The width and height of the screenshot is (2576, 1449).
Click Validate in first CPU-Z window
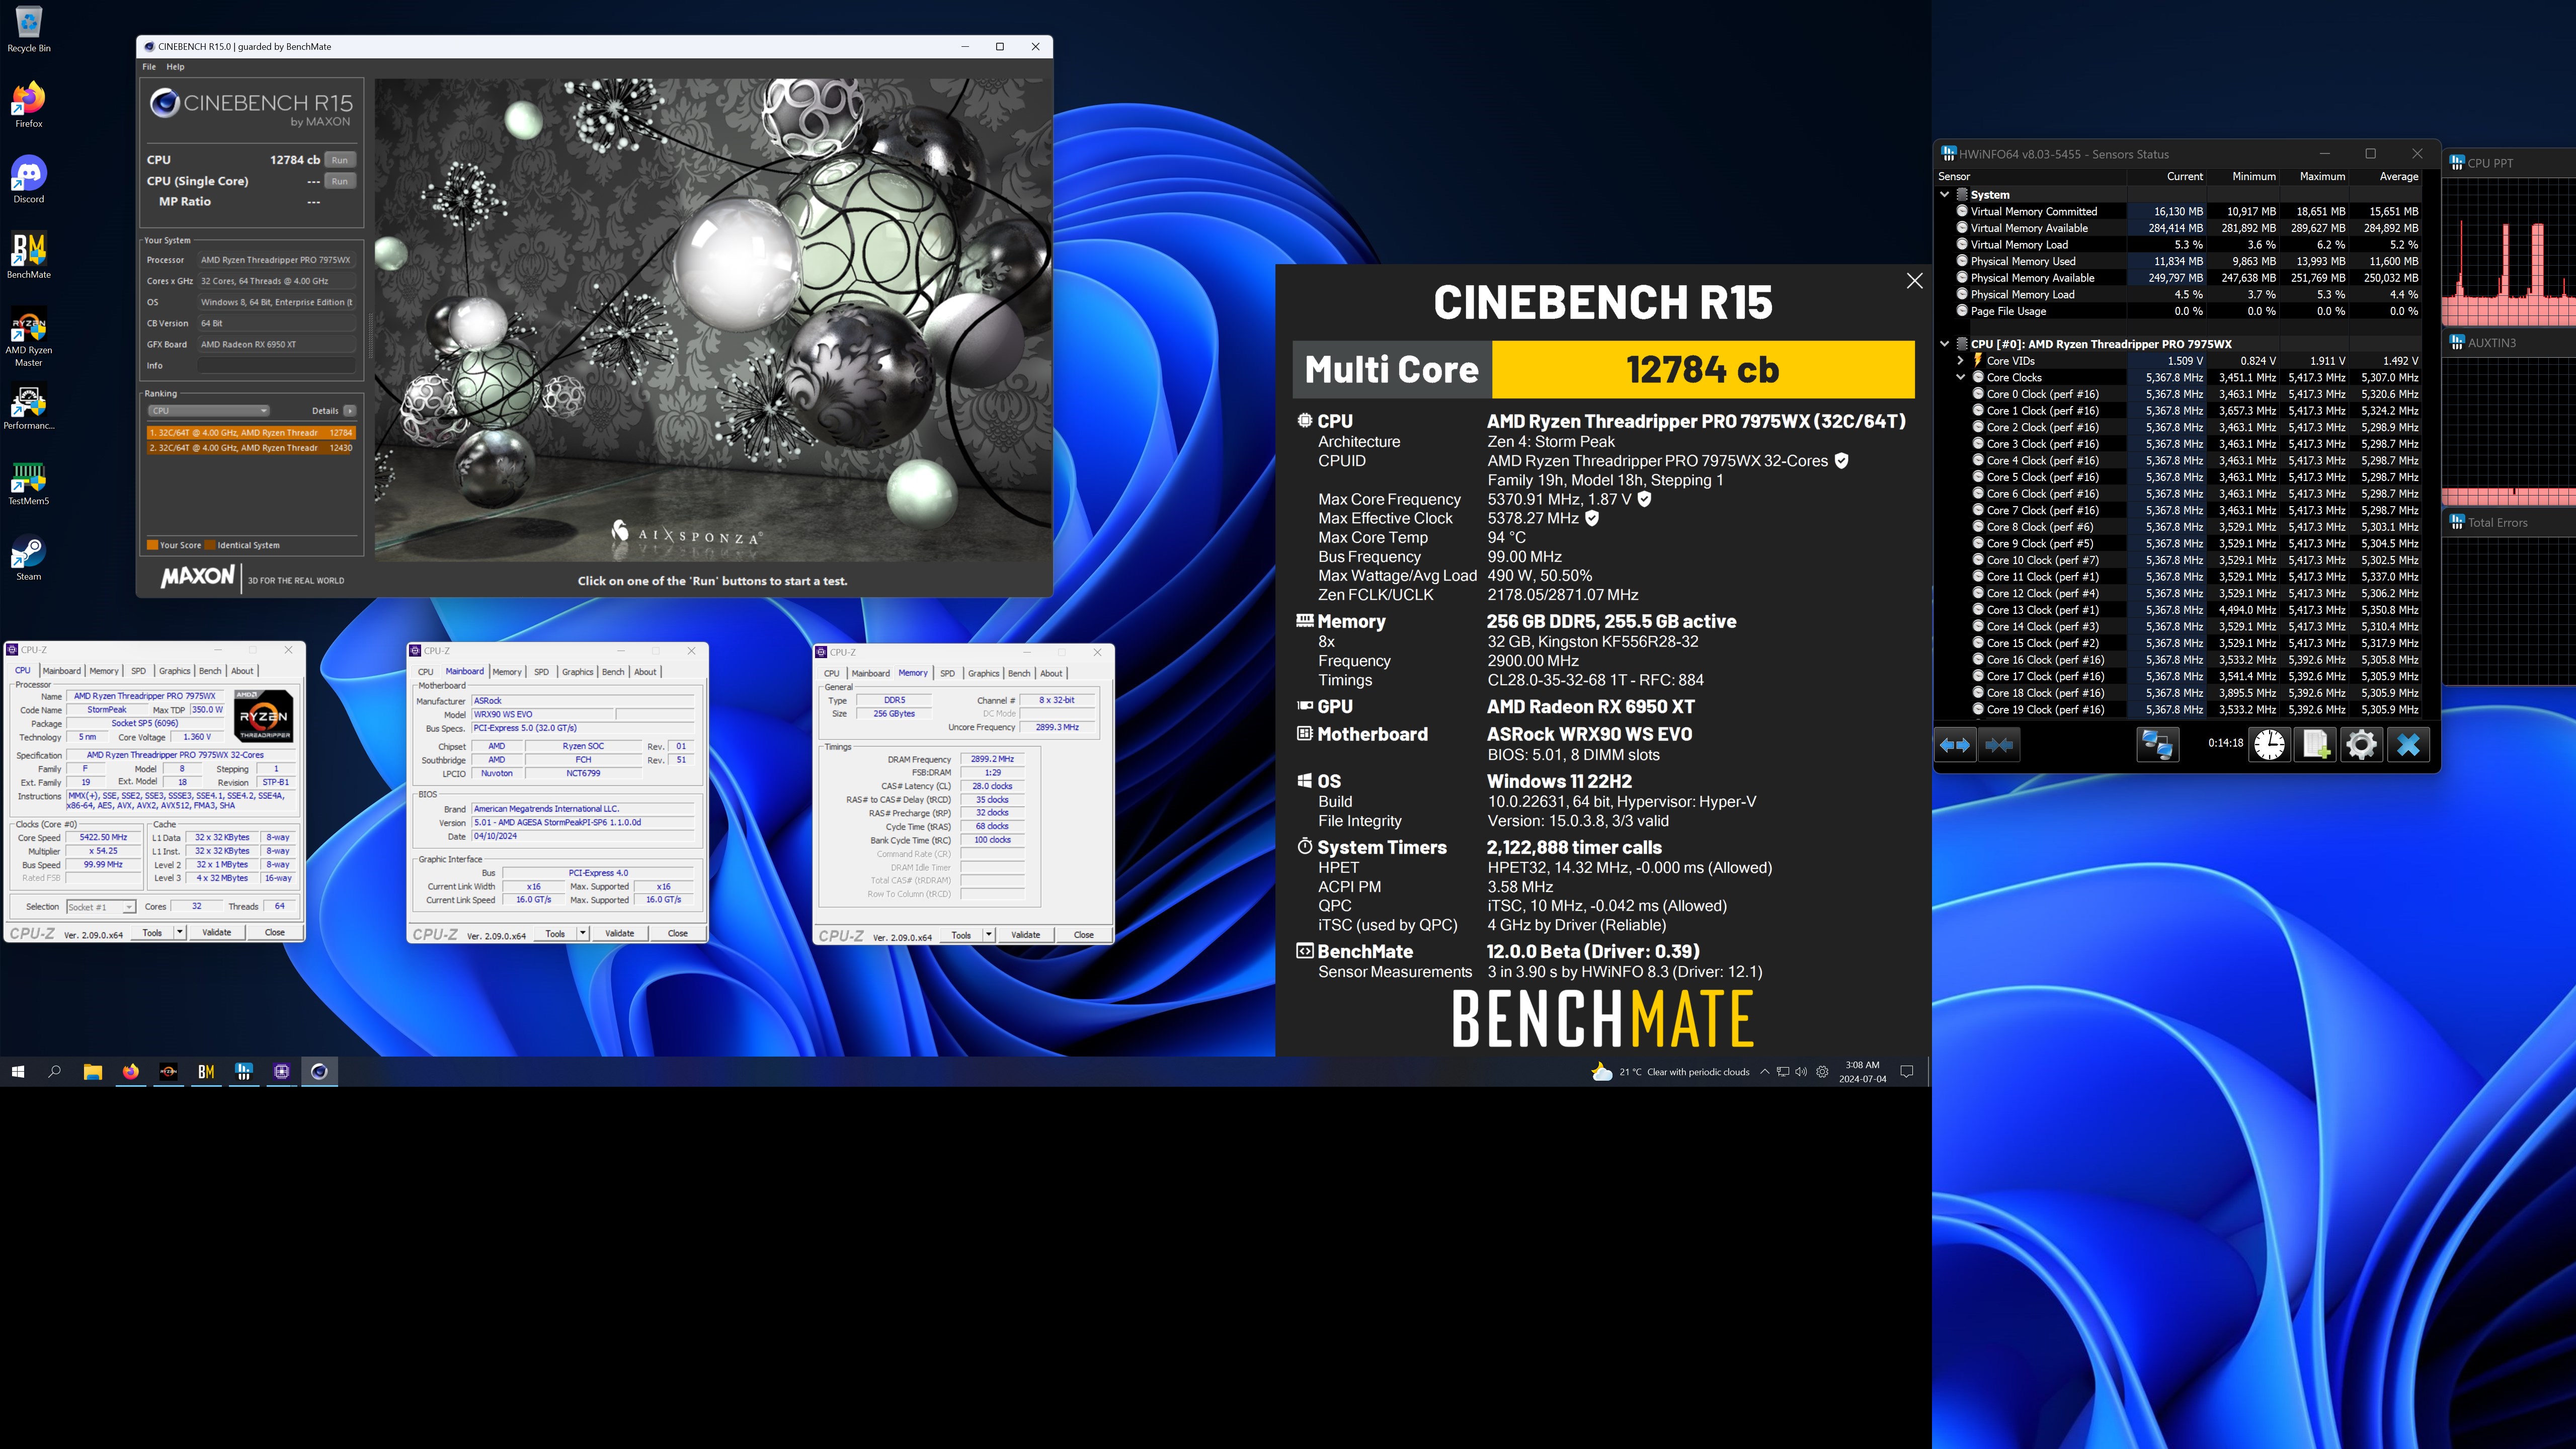pyautogui.click(x=217, y=932)
